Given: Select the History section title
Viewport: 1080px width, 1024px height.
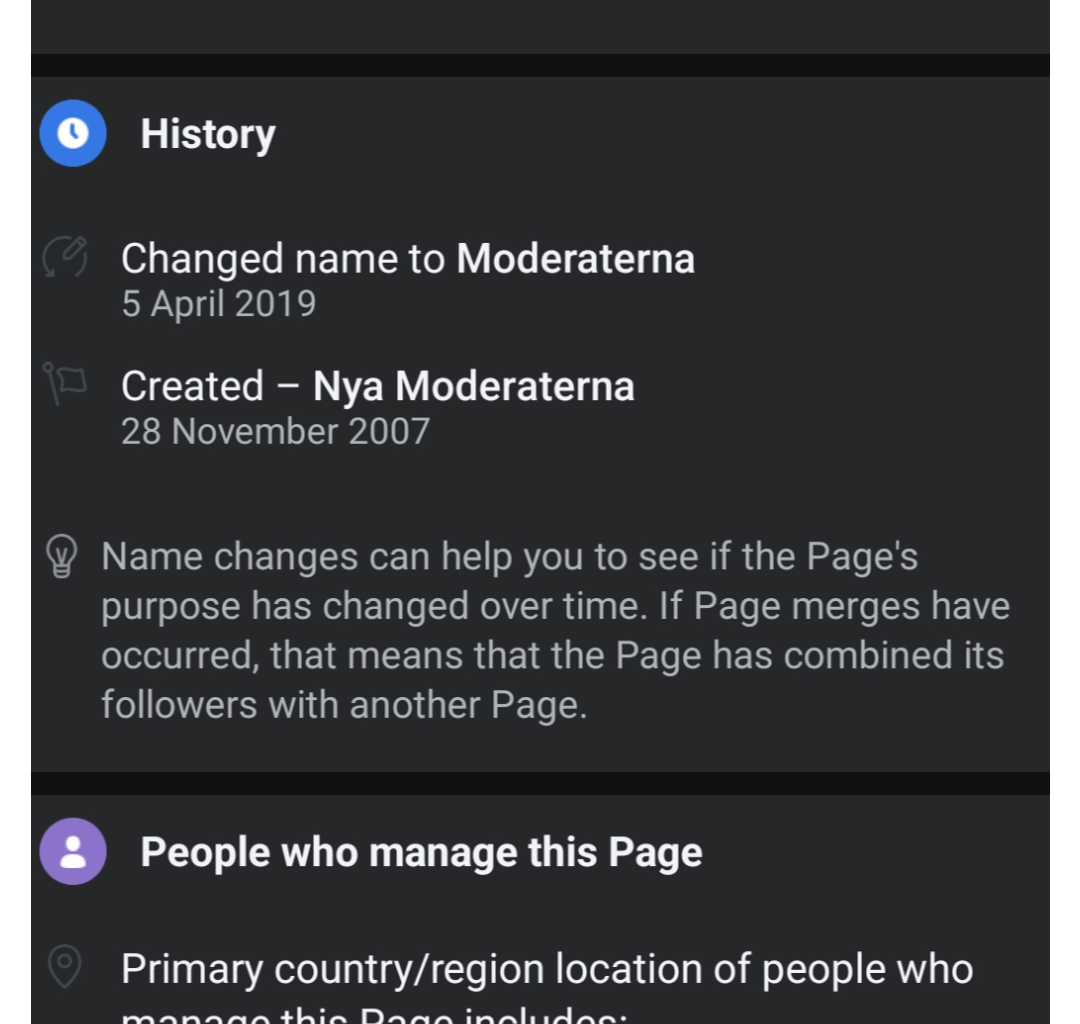Looking at the screenshot, I should coord(208,133).
